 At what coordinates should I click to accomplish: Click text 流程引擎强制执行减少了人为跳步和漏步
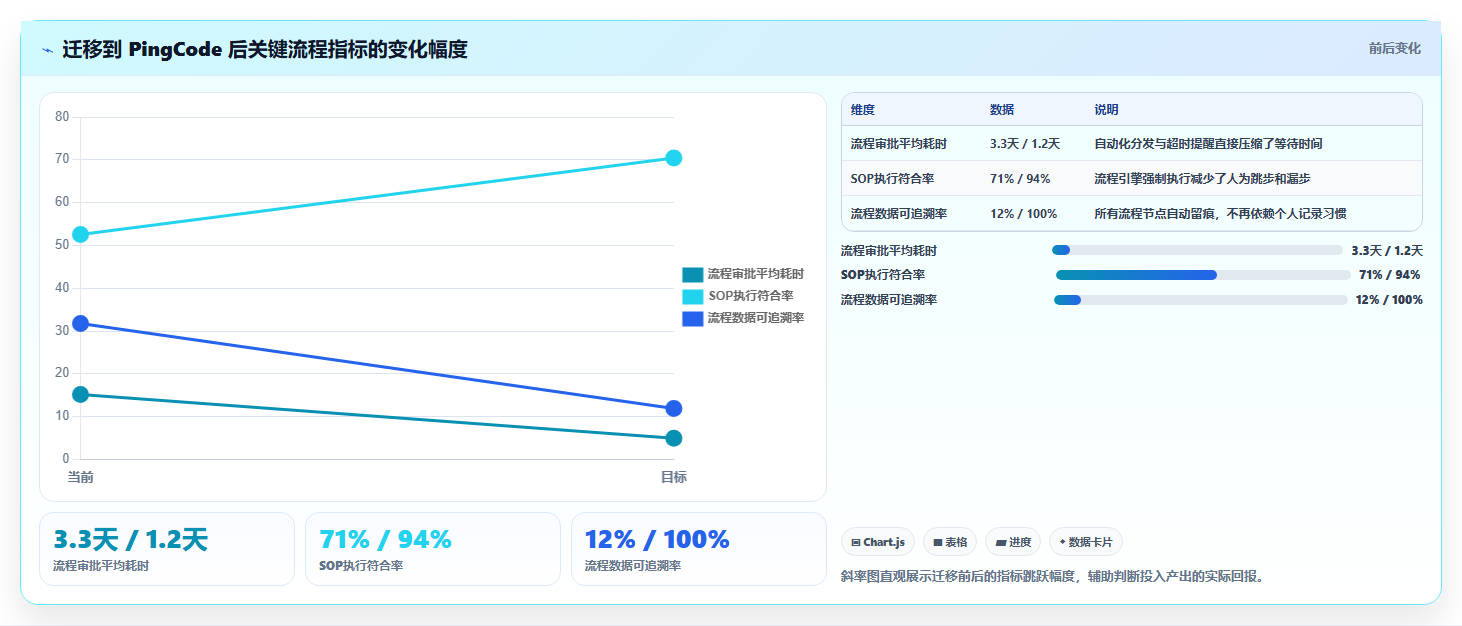[x=1202, y=179]
